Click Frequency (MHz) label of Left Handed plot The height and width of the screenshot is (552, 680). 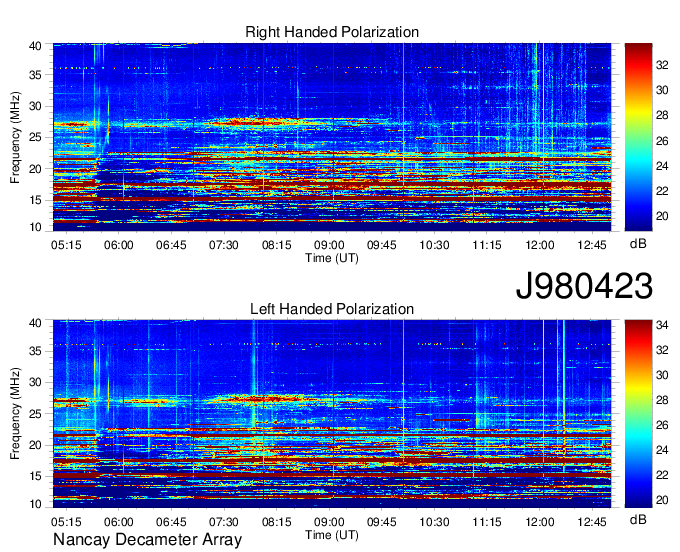point(15,414)
